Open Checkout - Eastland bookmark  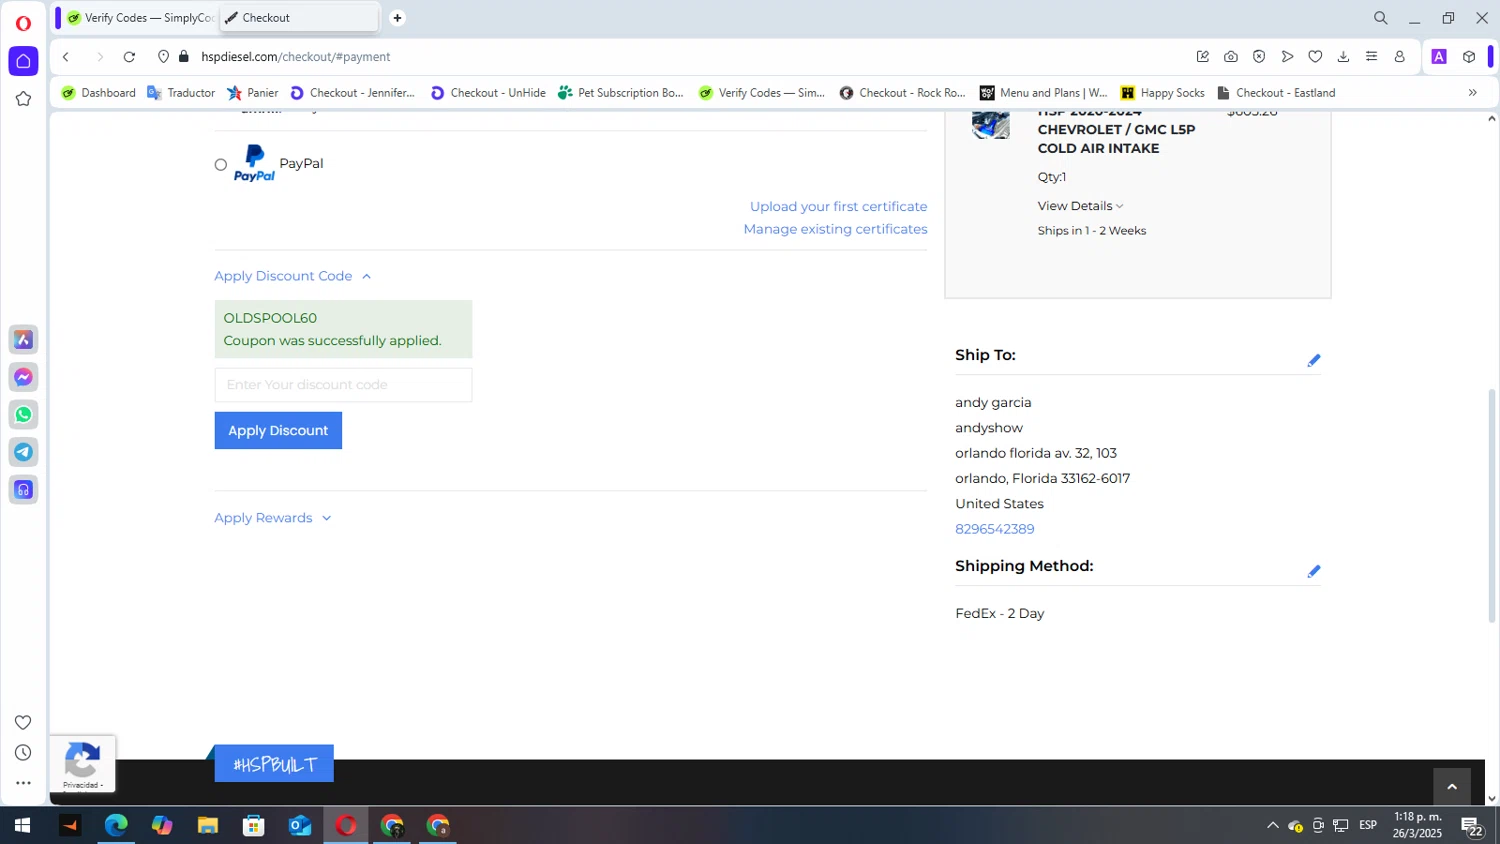tap(1276, 93)
